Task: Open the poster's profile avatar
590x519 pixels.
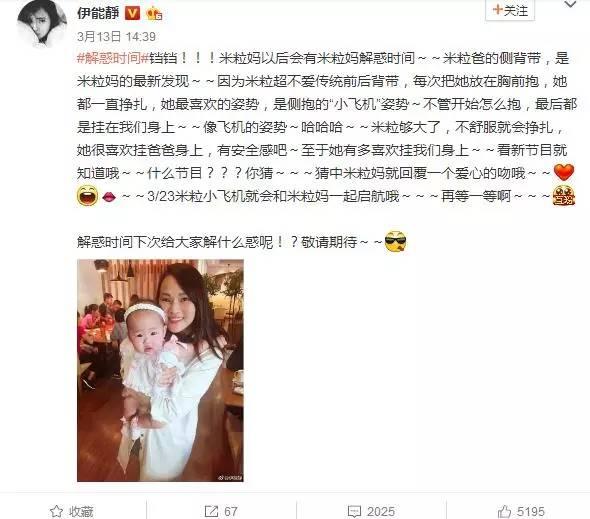Action: coord(41,23)
